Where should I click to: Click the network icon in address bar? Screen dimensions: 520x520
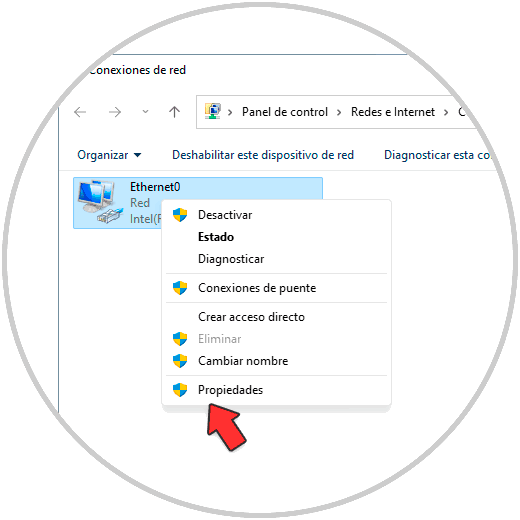(x=213, y=111)
